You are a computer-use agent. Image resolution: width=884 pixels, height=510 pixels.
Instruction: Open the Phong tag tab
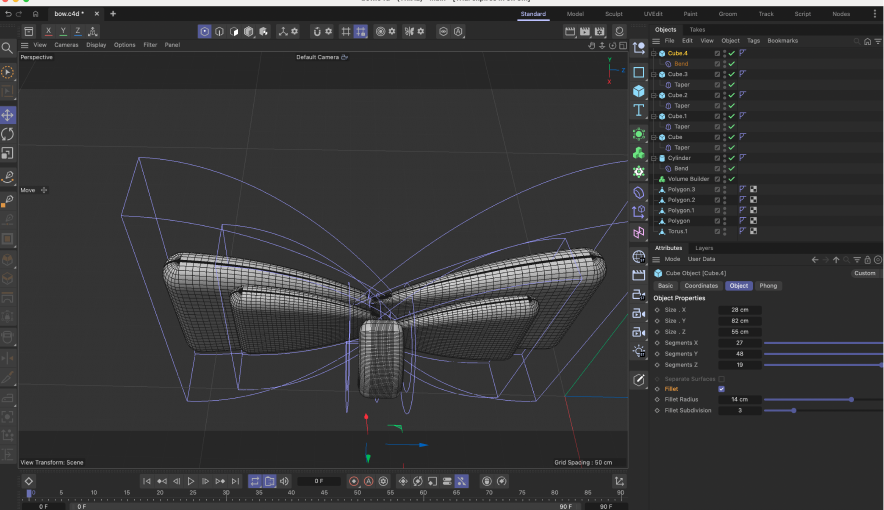[x=768, y=286]
